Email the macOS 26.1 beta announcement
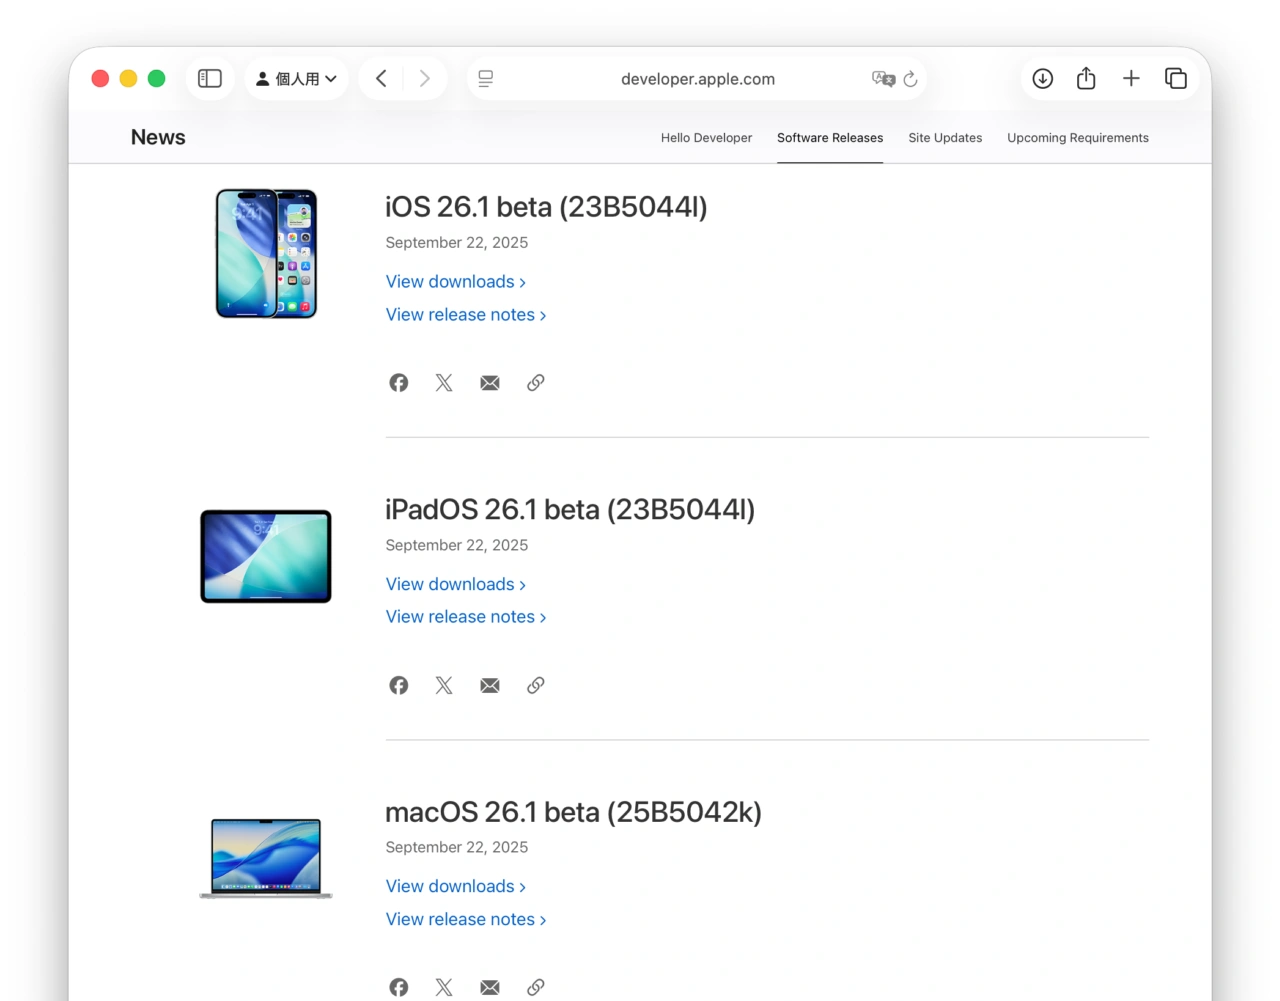The height and width of the screenshot is (1001, 1280). pyautogui.click(x=489, y=987)
